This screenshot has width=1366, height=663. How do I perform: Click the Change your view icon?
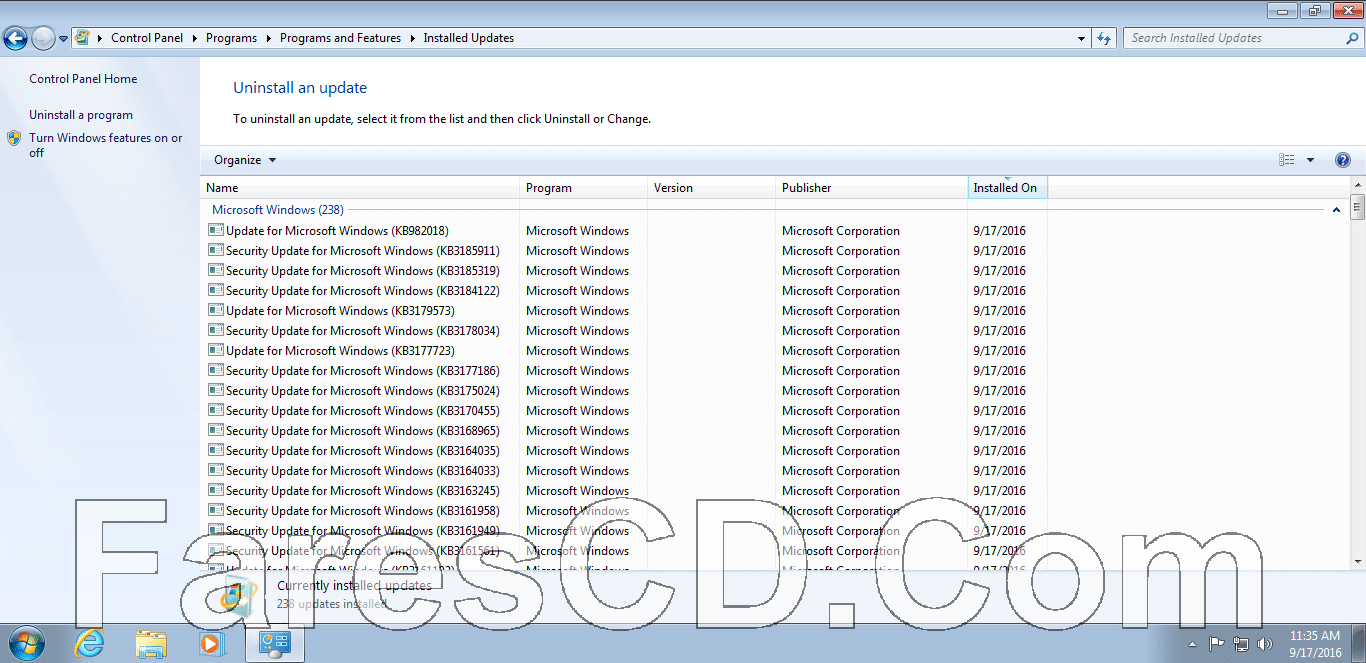point(1287,160)
